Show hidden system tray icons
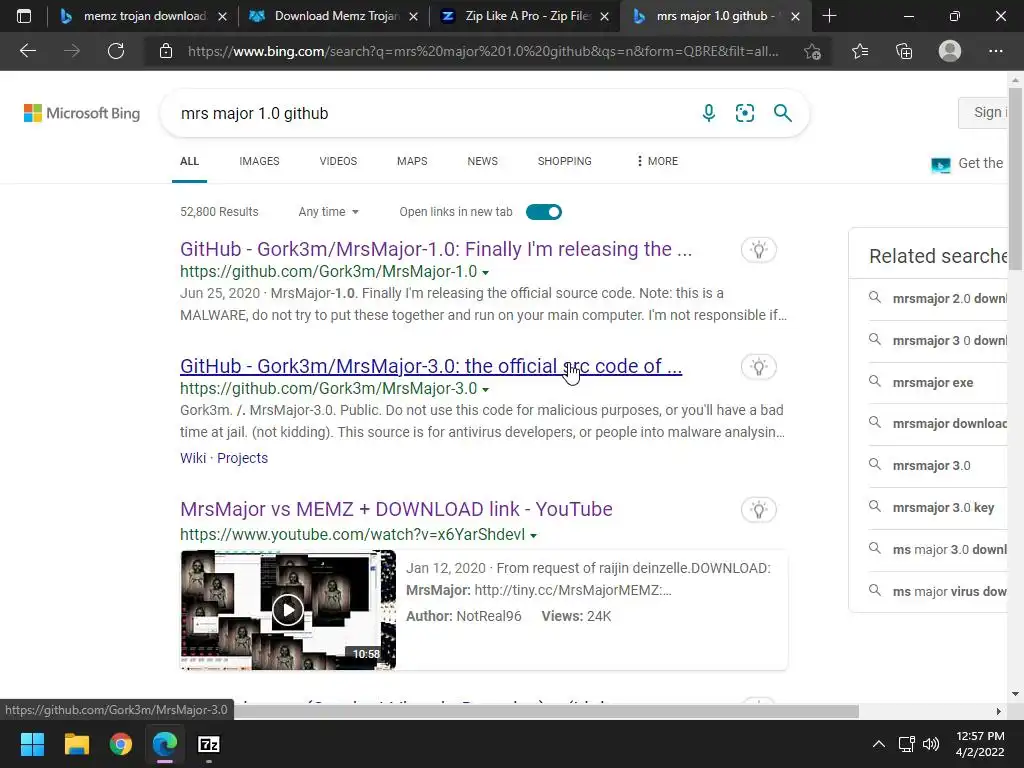Viewport: 1024px width, 768px height. (x=879, y=744)
